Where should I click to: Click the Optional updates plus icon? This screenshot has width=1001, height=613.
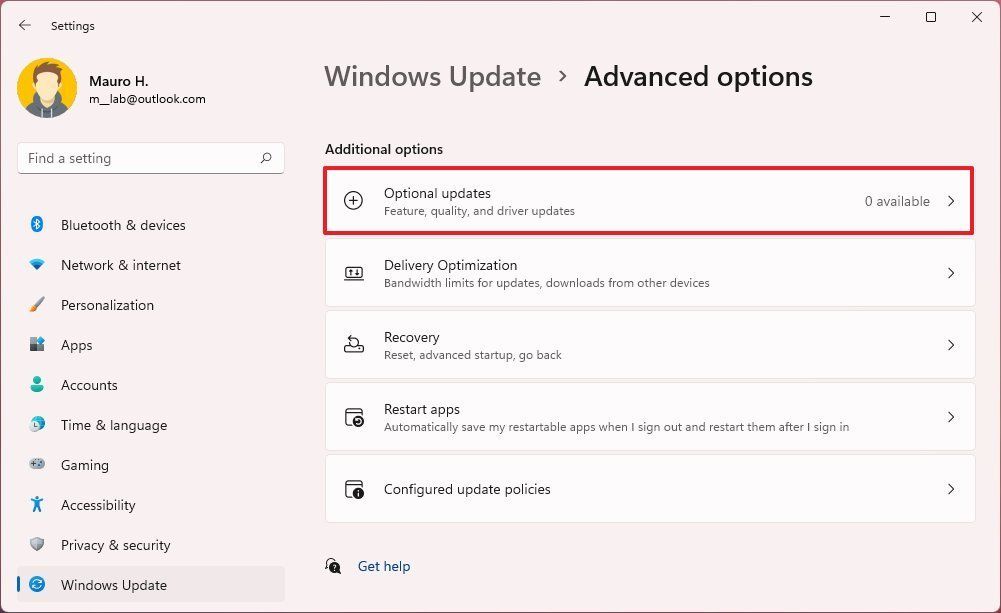(x=353, y=200)
